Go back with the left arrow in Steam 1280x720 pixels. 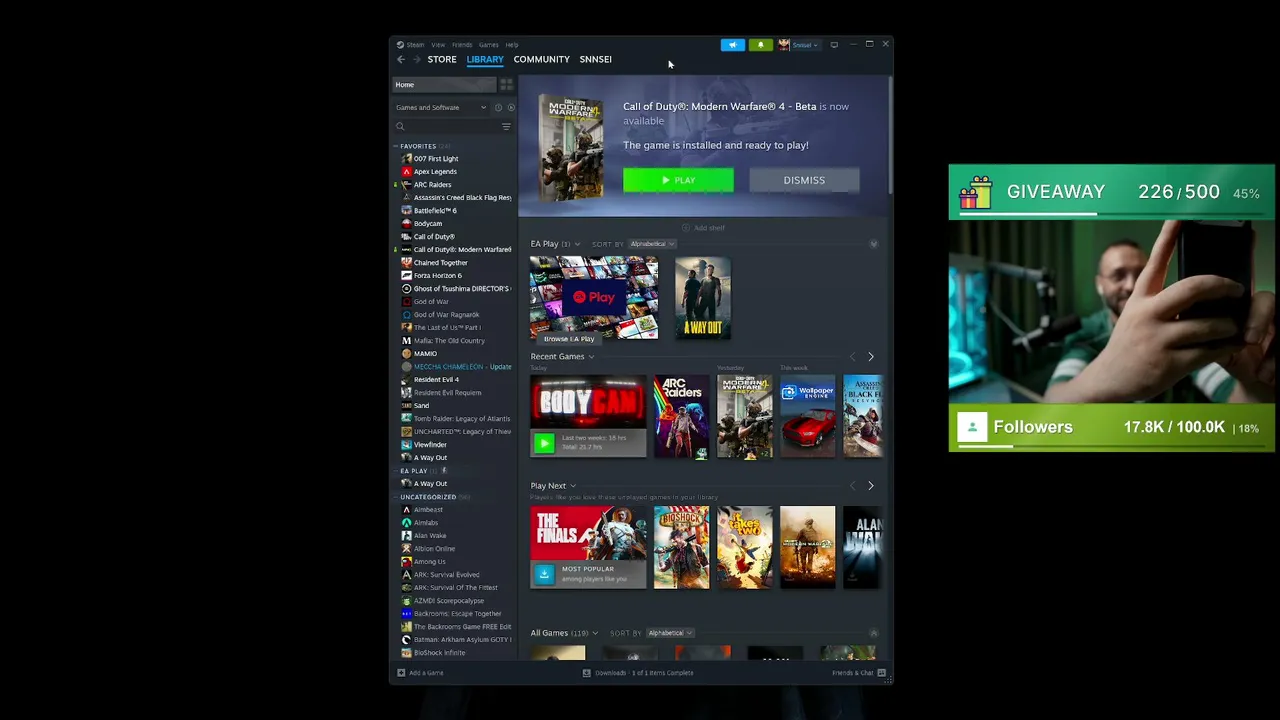pyautogui.click(x=401, y=59)
